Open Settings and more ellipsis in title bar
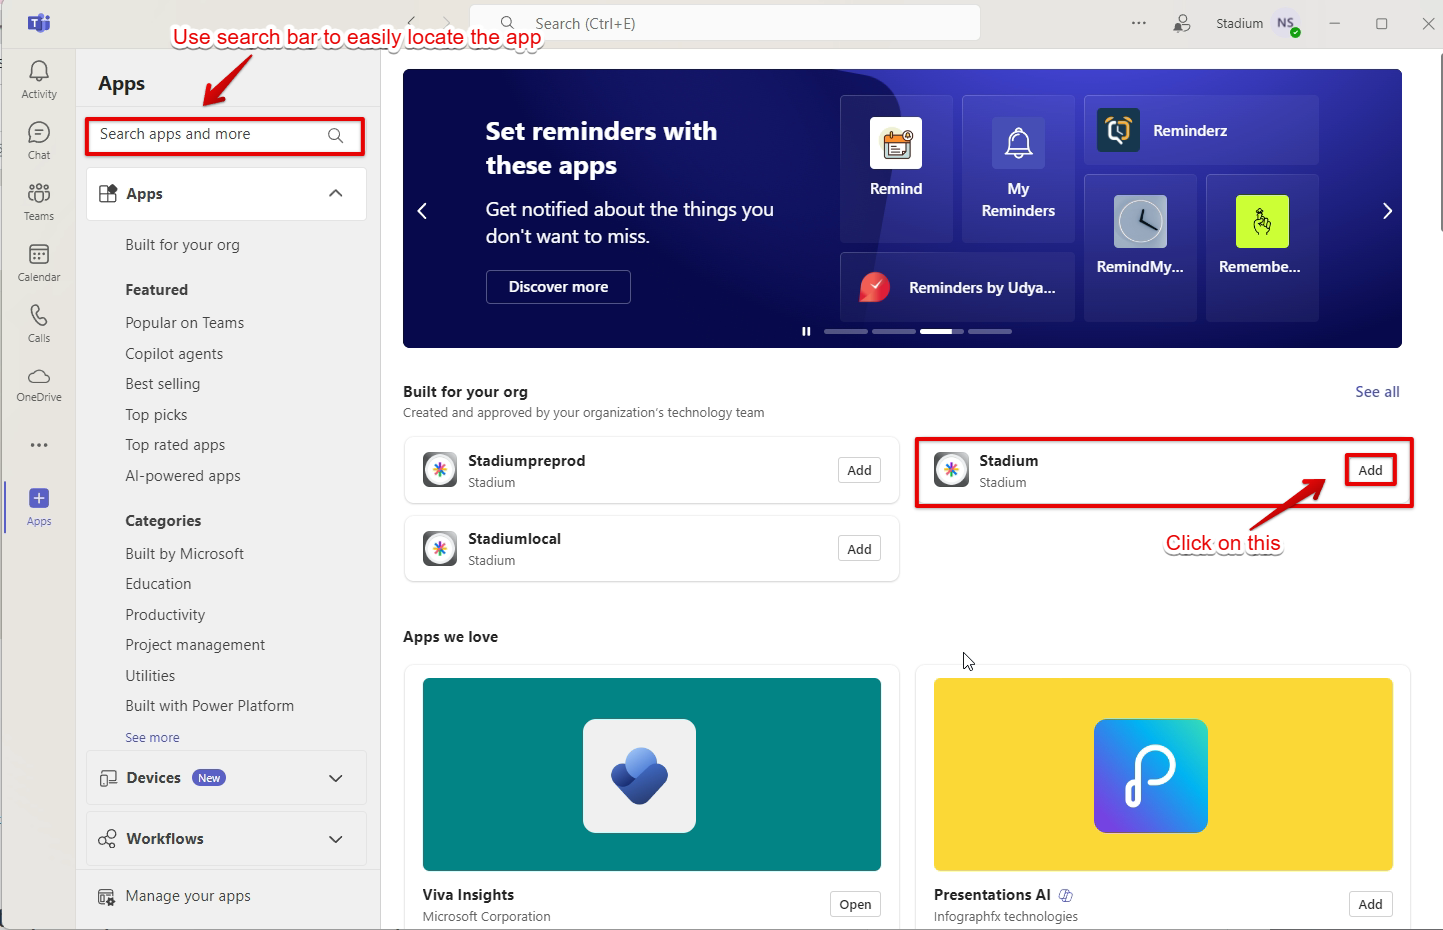The image size is (1443, 930). [1139, 23]
